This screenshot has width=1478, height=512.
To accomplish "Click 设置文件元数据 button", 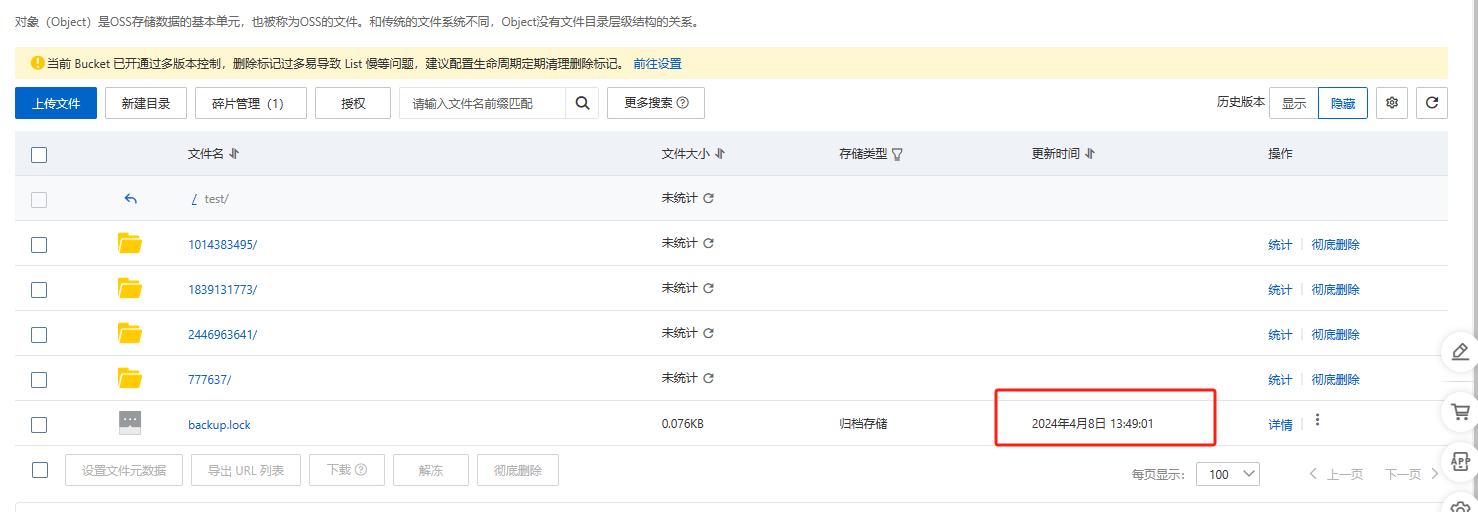I will 124,470.
